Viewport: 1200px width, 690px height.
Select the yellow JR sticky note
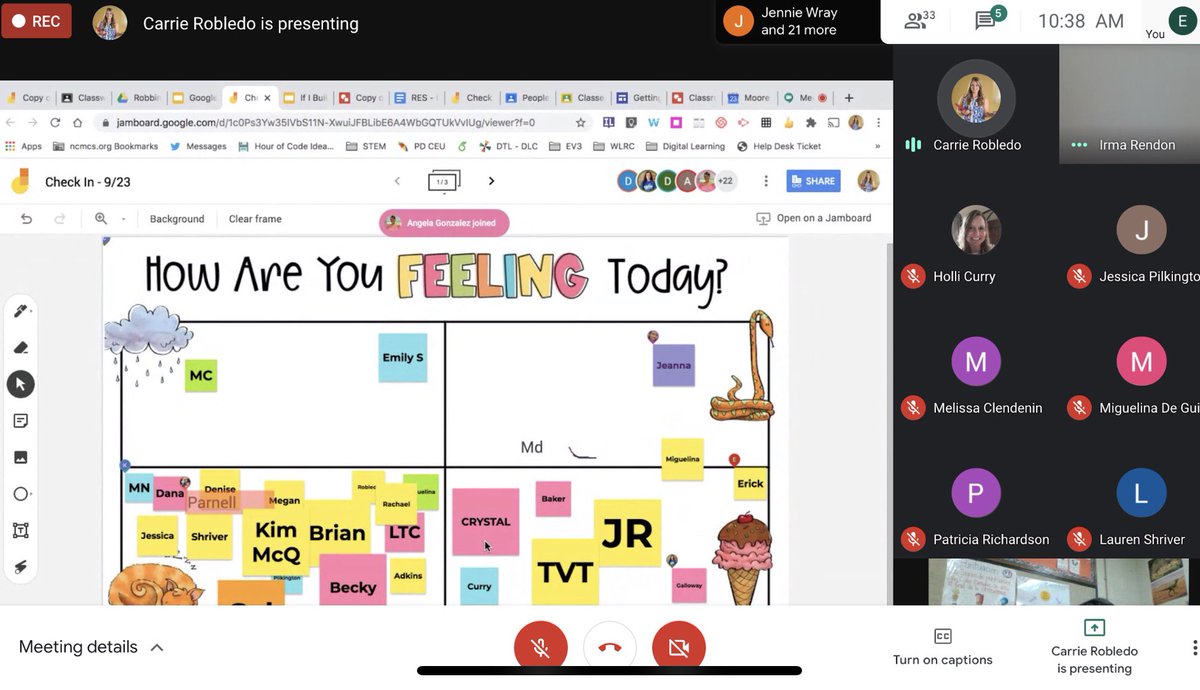coord(627,533)
